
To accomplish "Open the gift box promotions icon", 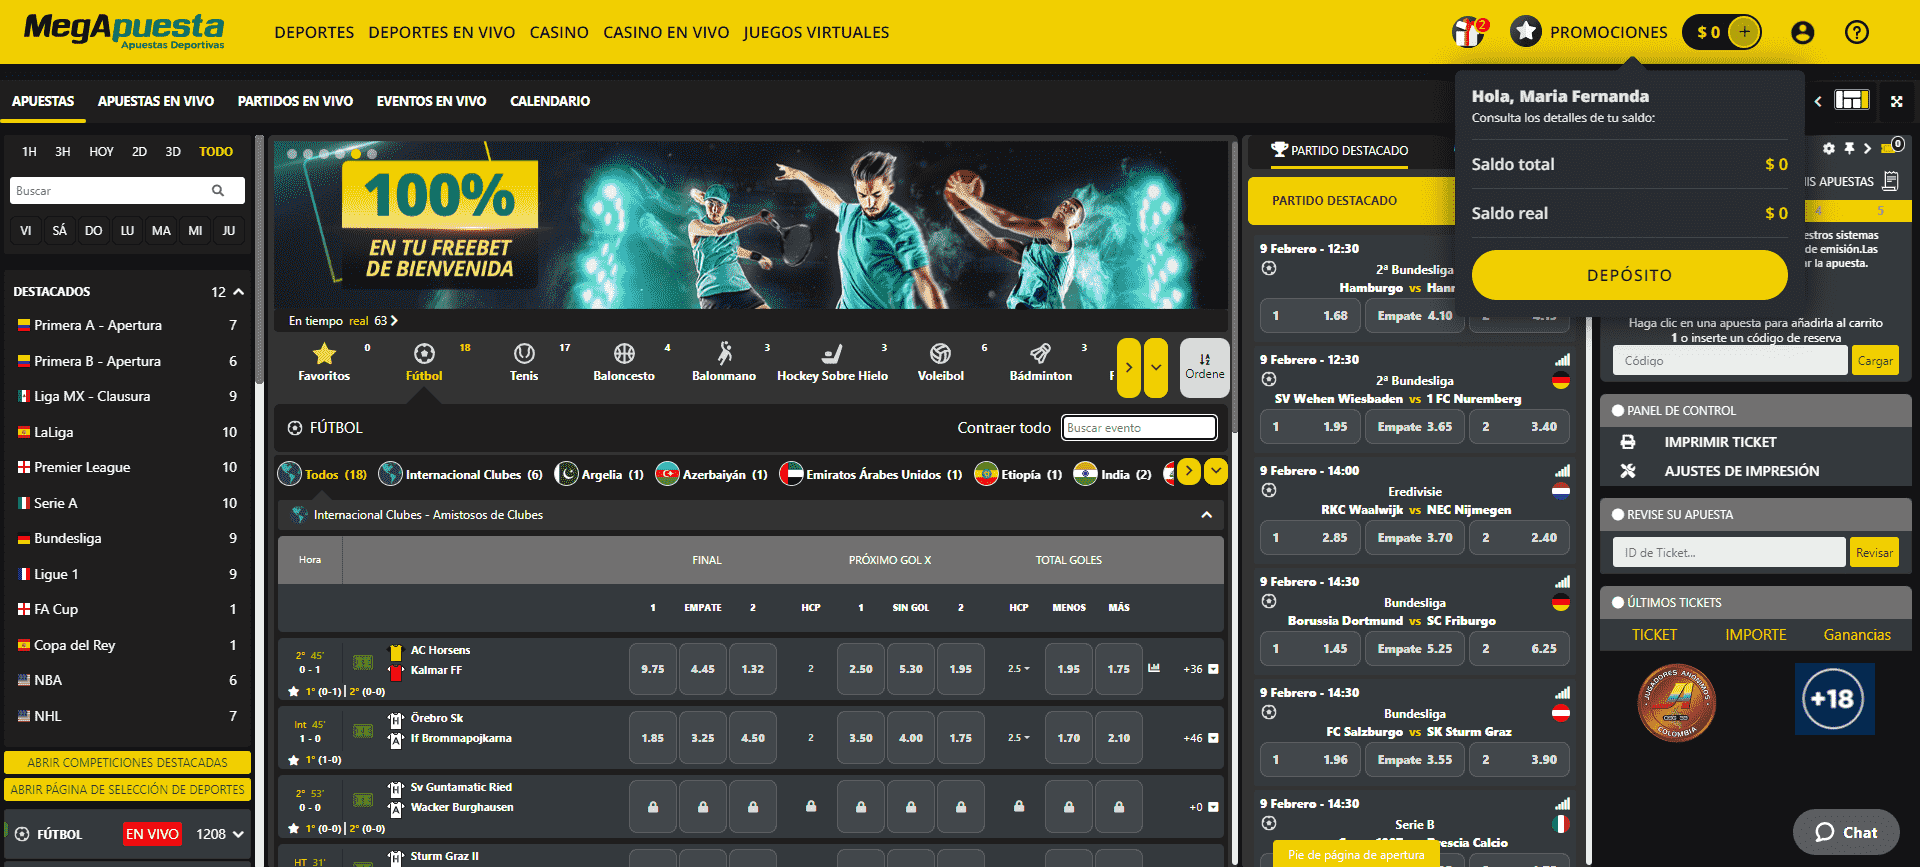I will 1467,32.
